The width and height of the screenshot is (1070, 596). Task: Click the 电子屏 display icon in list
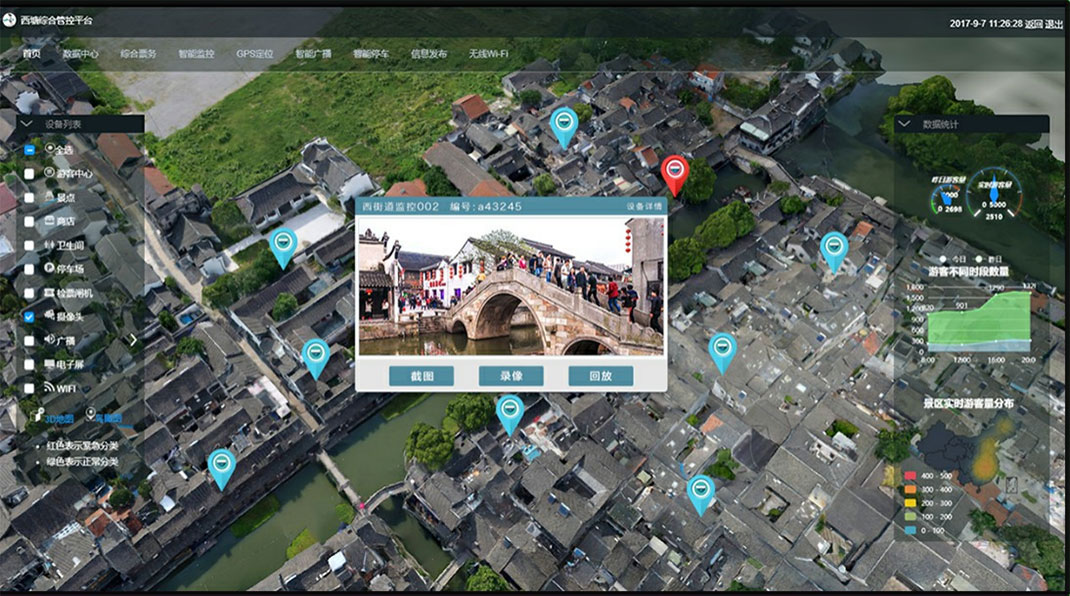click(x=49, y=364)
